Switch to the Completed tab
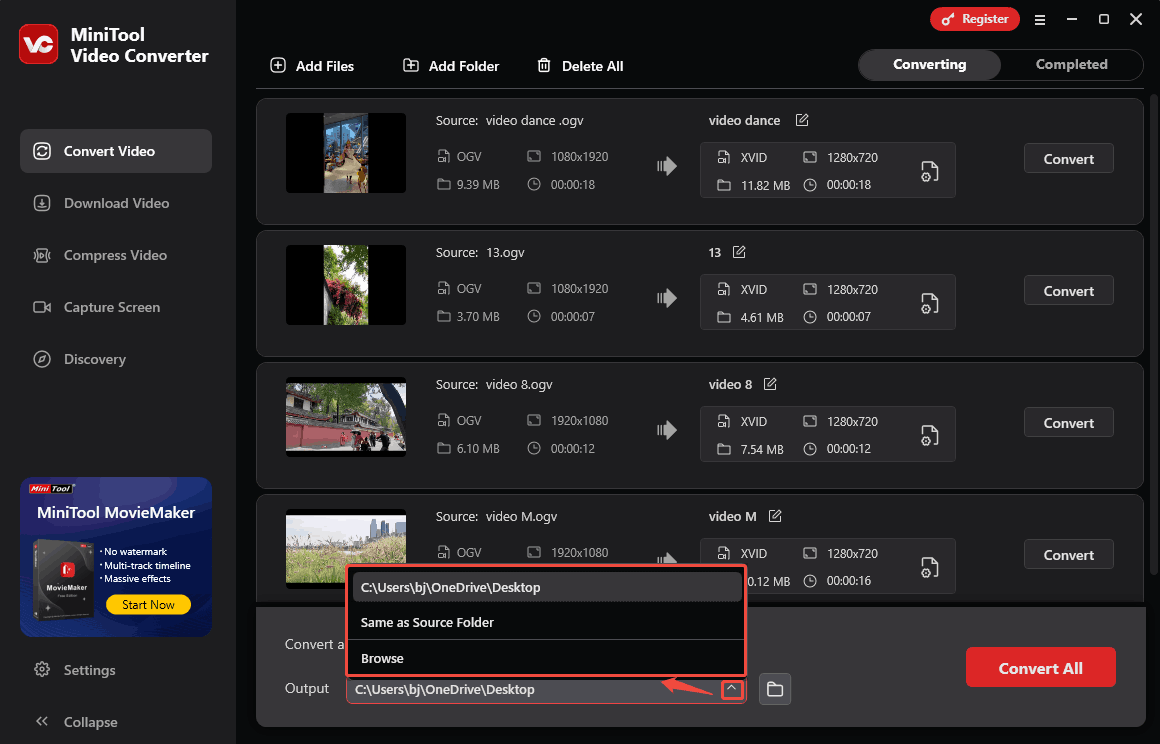The width and height of the screenshot is (1160, 744). click(x=1071, y=65)
